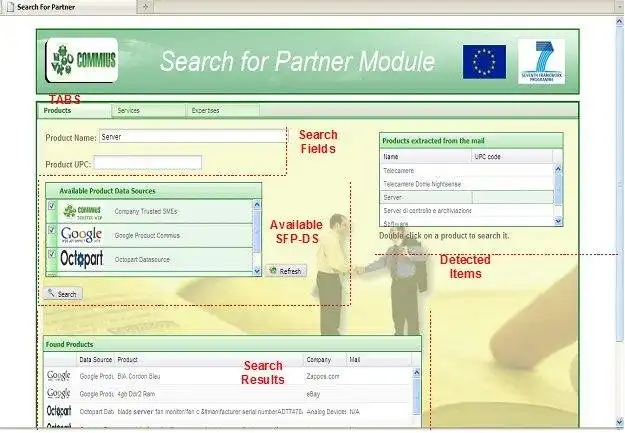Click the European Union flag icon
The height and width of the screenshot is (433, 625).
coord(484,62)
